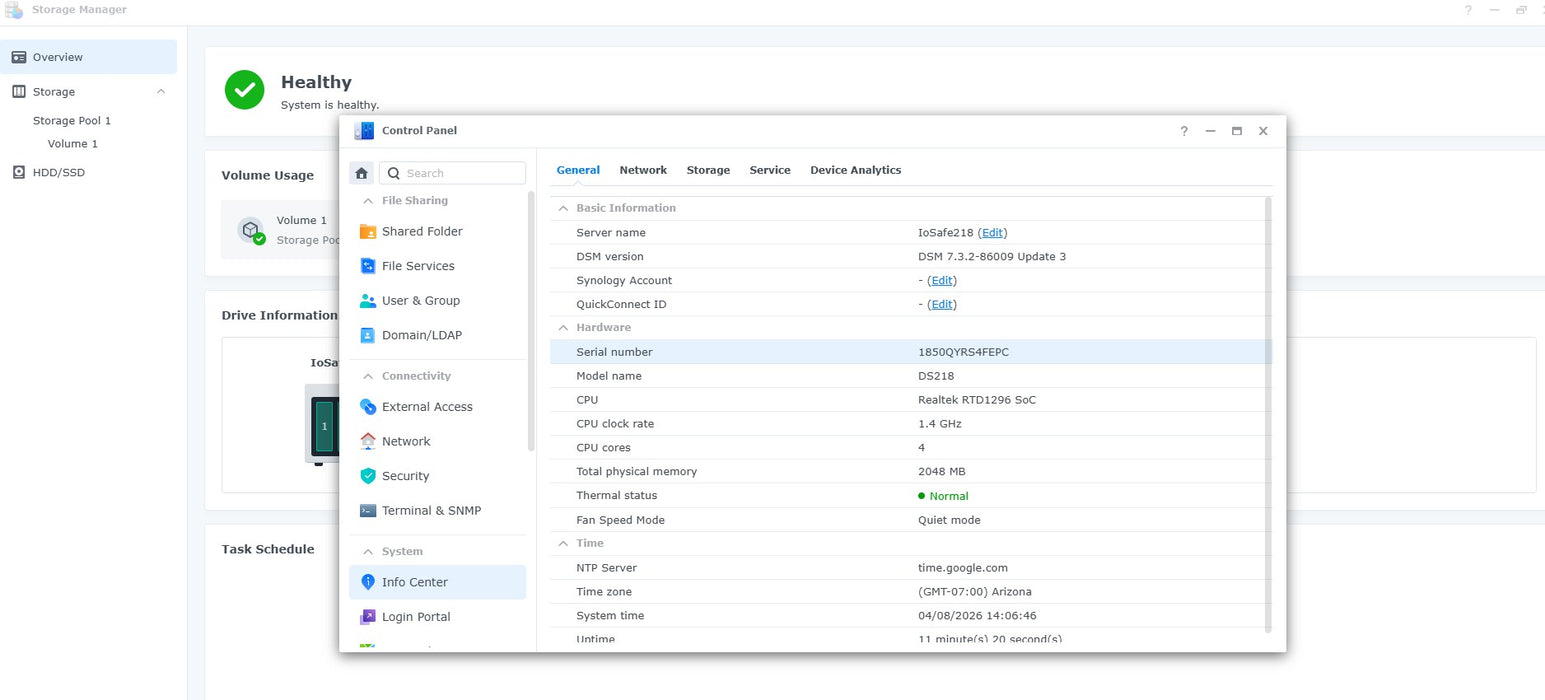The width and height of the screenshot is (1545, 700).
Task: Open Domain/LDAP icon
Action: coord(368,335)
